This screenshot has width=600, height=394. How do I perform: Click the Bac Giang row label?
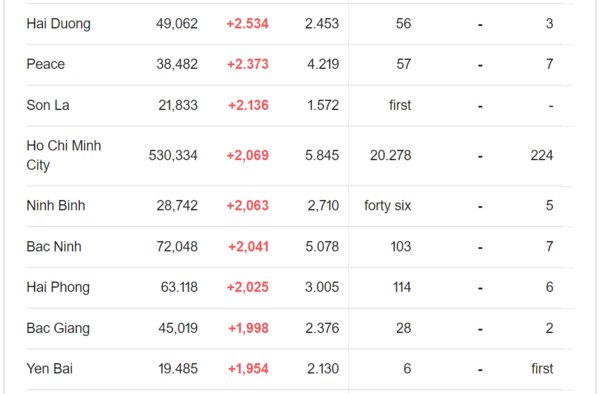coord(58,328)
